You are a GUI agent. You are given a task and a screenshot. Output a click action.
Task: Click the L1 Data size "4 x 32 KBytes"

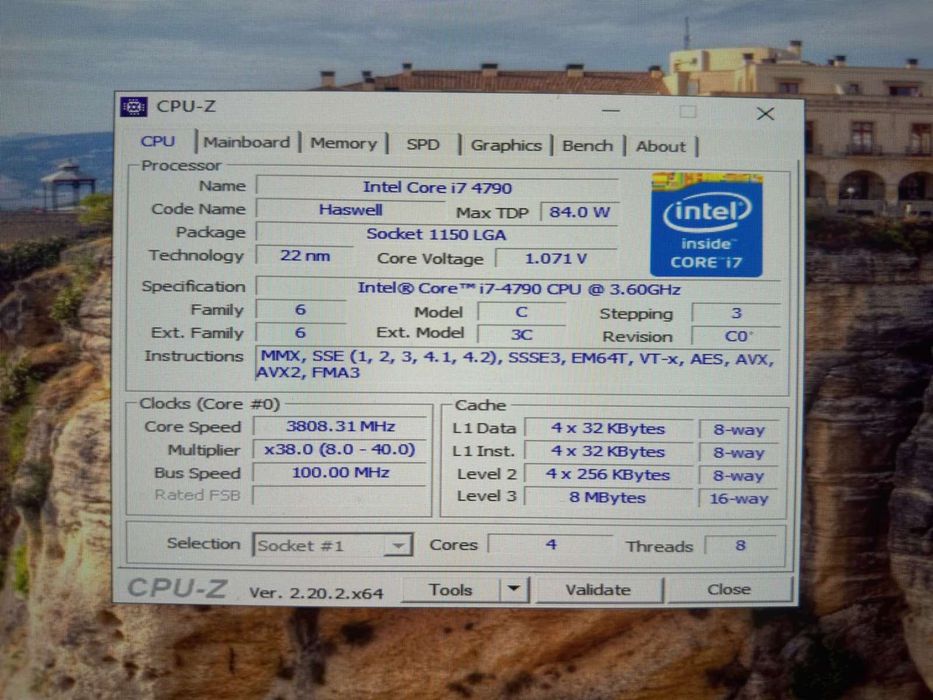tap(608, 429)
